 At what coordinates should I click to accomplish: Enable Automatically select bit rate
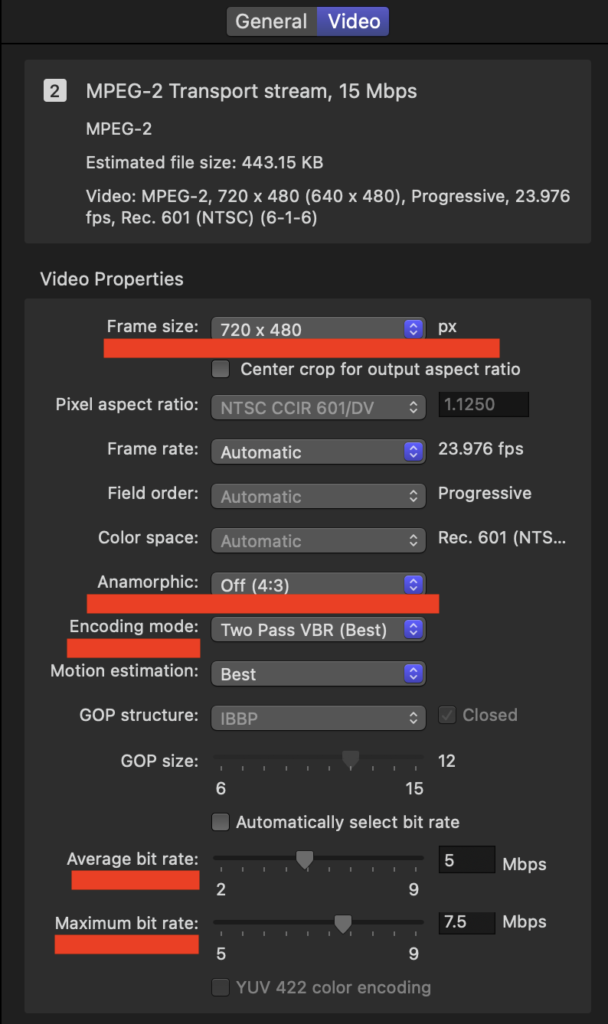[x=221, y=823]
